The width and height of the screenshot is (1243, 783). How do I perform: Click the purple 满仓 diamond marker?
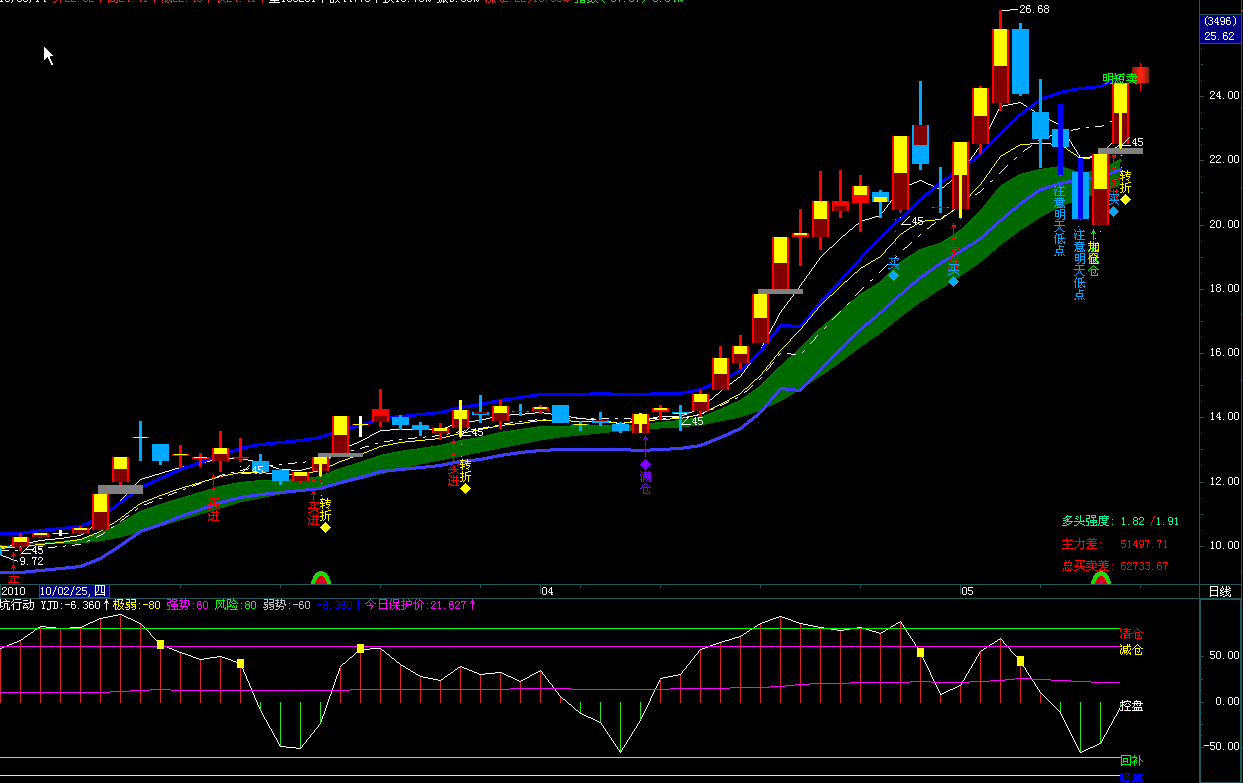[645, 464]
